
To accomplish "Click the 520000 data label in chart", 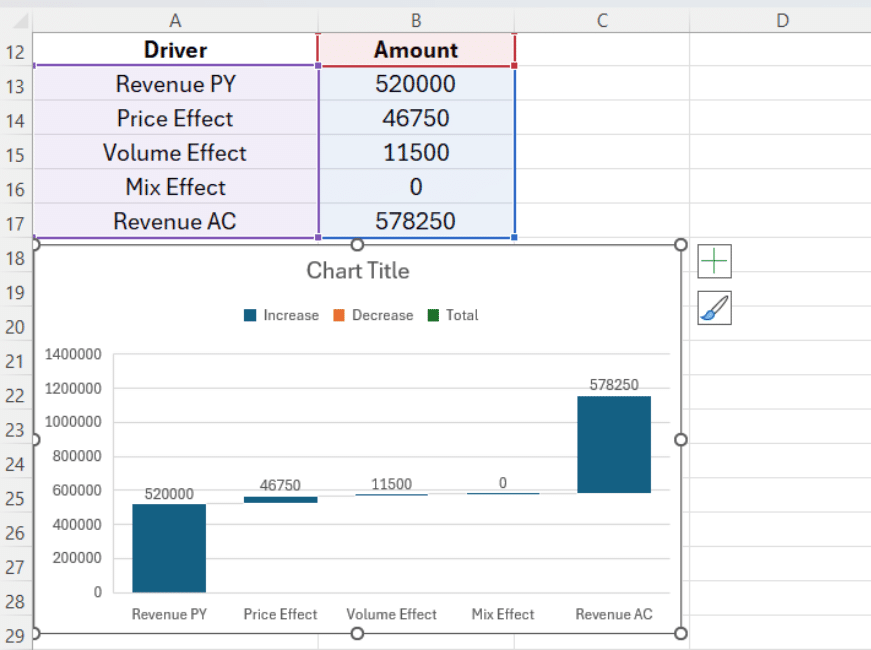I will (169, 494).
